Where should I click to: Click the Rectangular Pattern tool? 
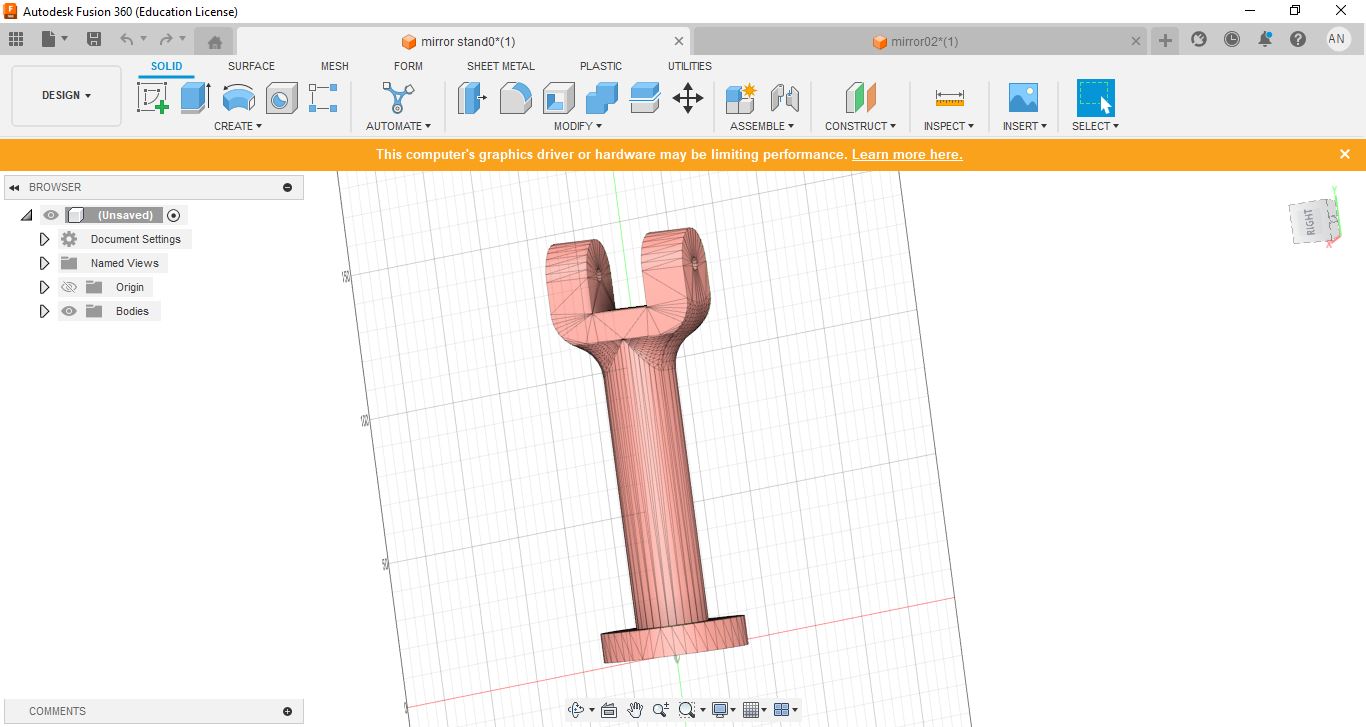point(323,98)
